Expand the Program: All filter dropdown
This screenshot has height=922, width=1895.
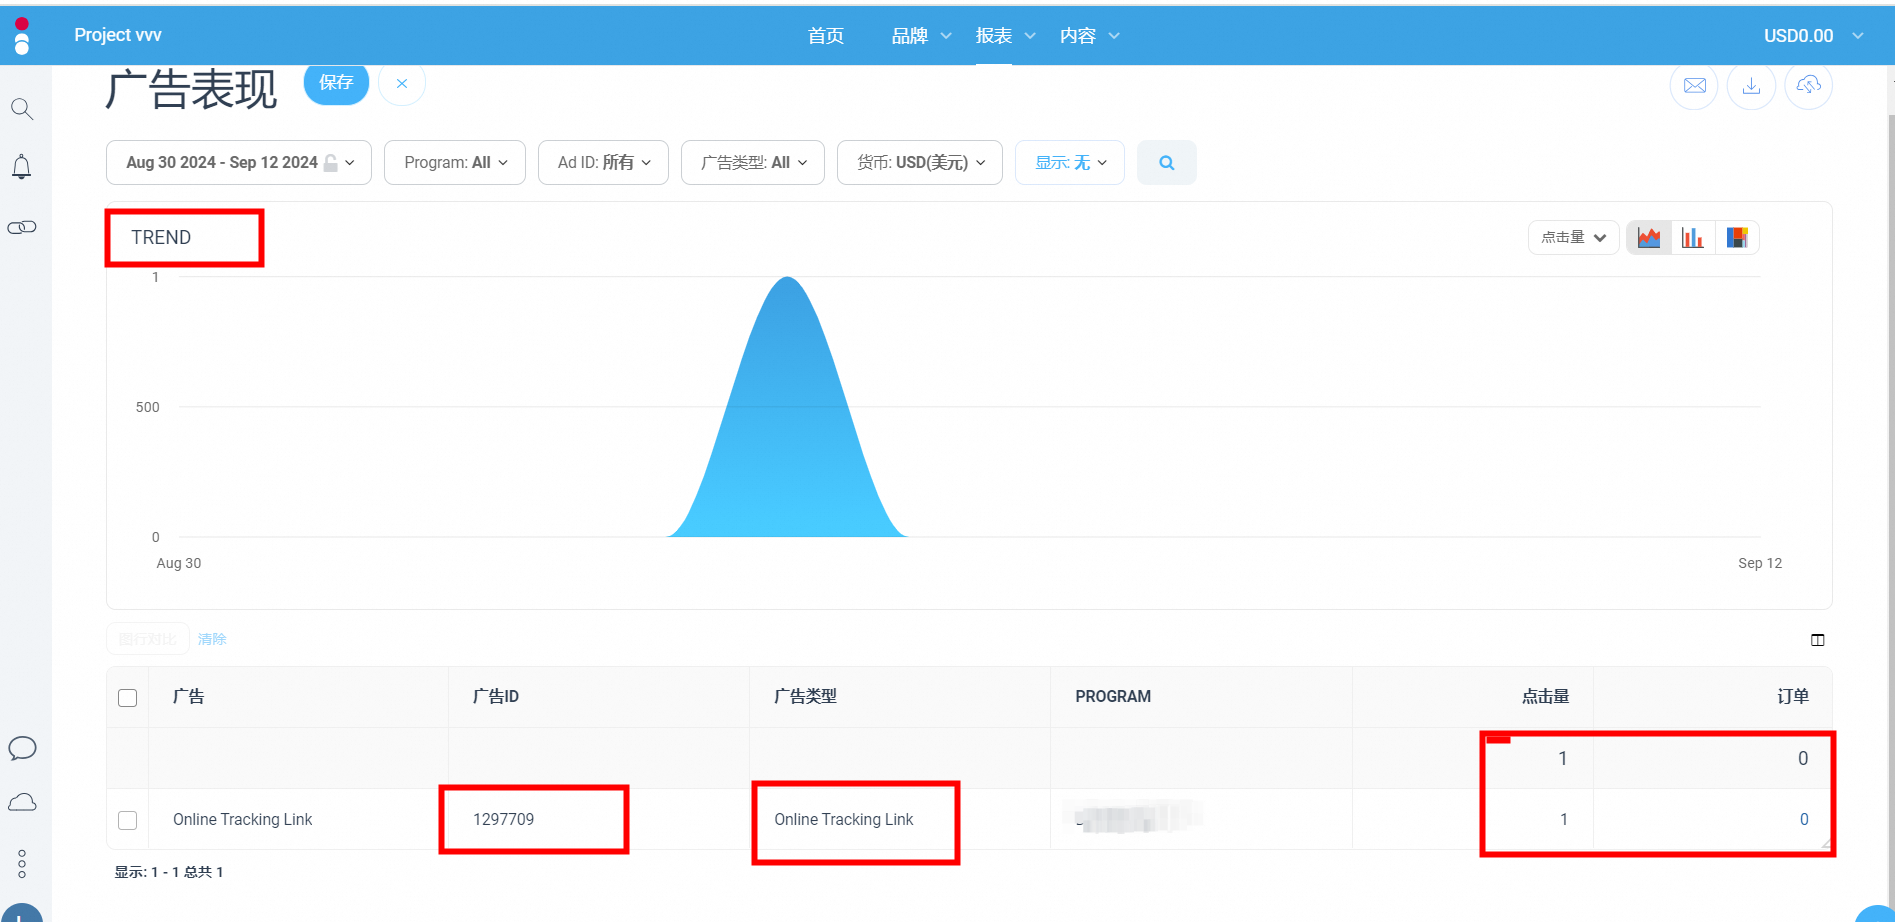pos(455,163)
